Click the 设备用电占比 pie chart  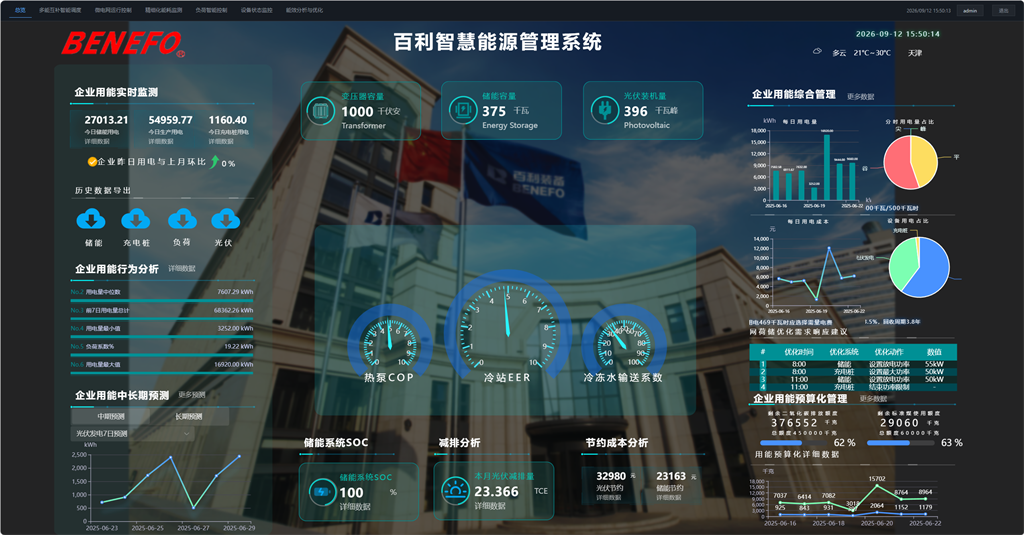[x=919, y=267]
